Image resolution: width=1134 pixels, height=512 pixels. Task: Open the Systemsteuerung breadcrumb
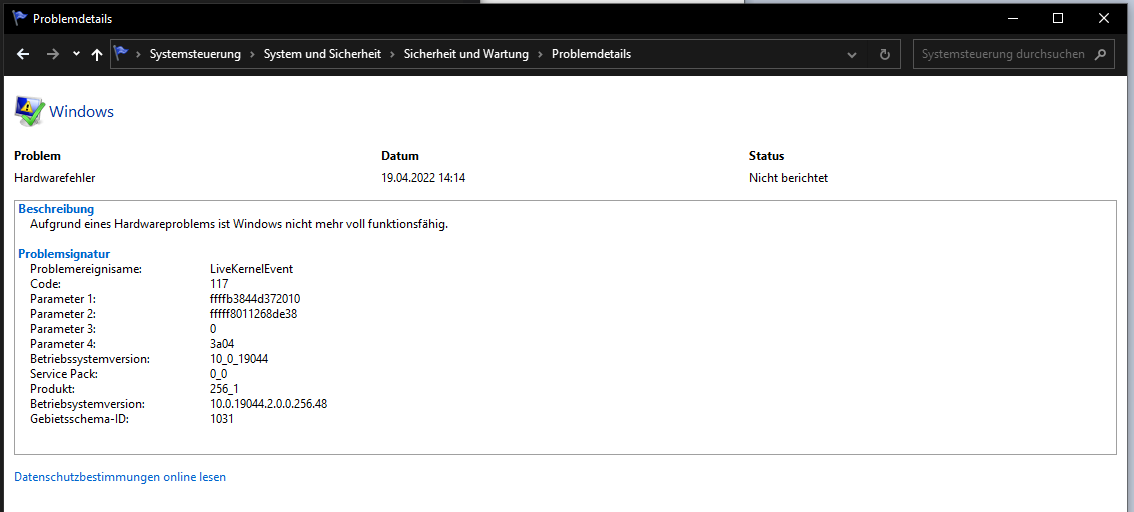pyautogui.click(x=195, y=54)
